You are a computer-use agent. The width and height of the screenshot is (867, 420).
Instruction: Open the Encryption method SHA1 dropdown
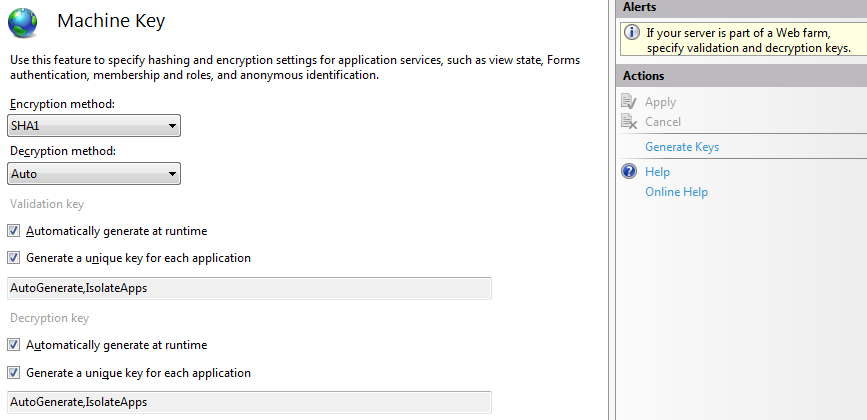[94, 126]
